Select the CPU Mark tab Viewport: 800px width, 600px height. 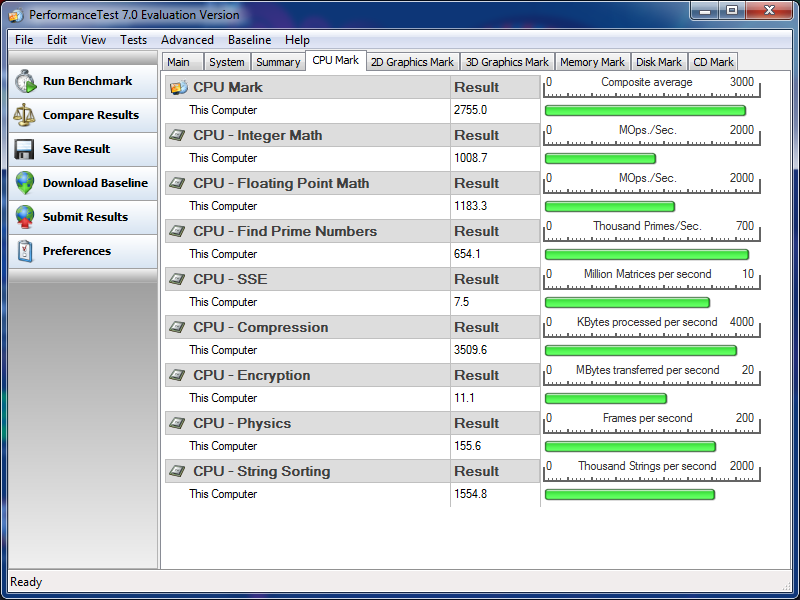coord(336,60)
